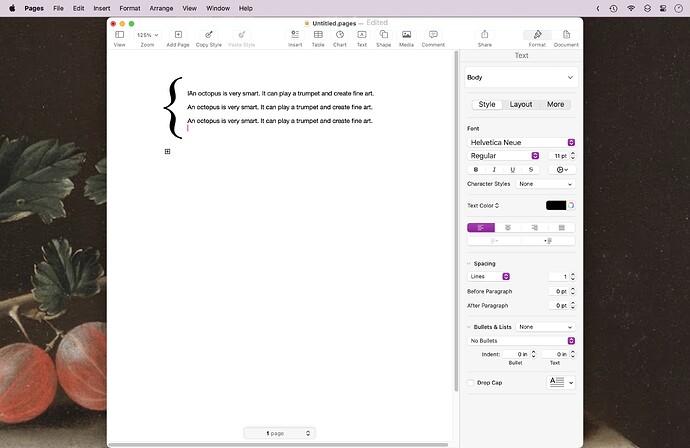Open the View sidebar options
Image resolution: width=690 pixels, height=448 pixels.
[x=119, y=35]
